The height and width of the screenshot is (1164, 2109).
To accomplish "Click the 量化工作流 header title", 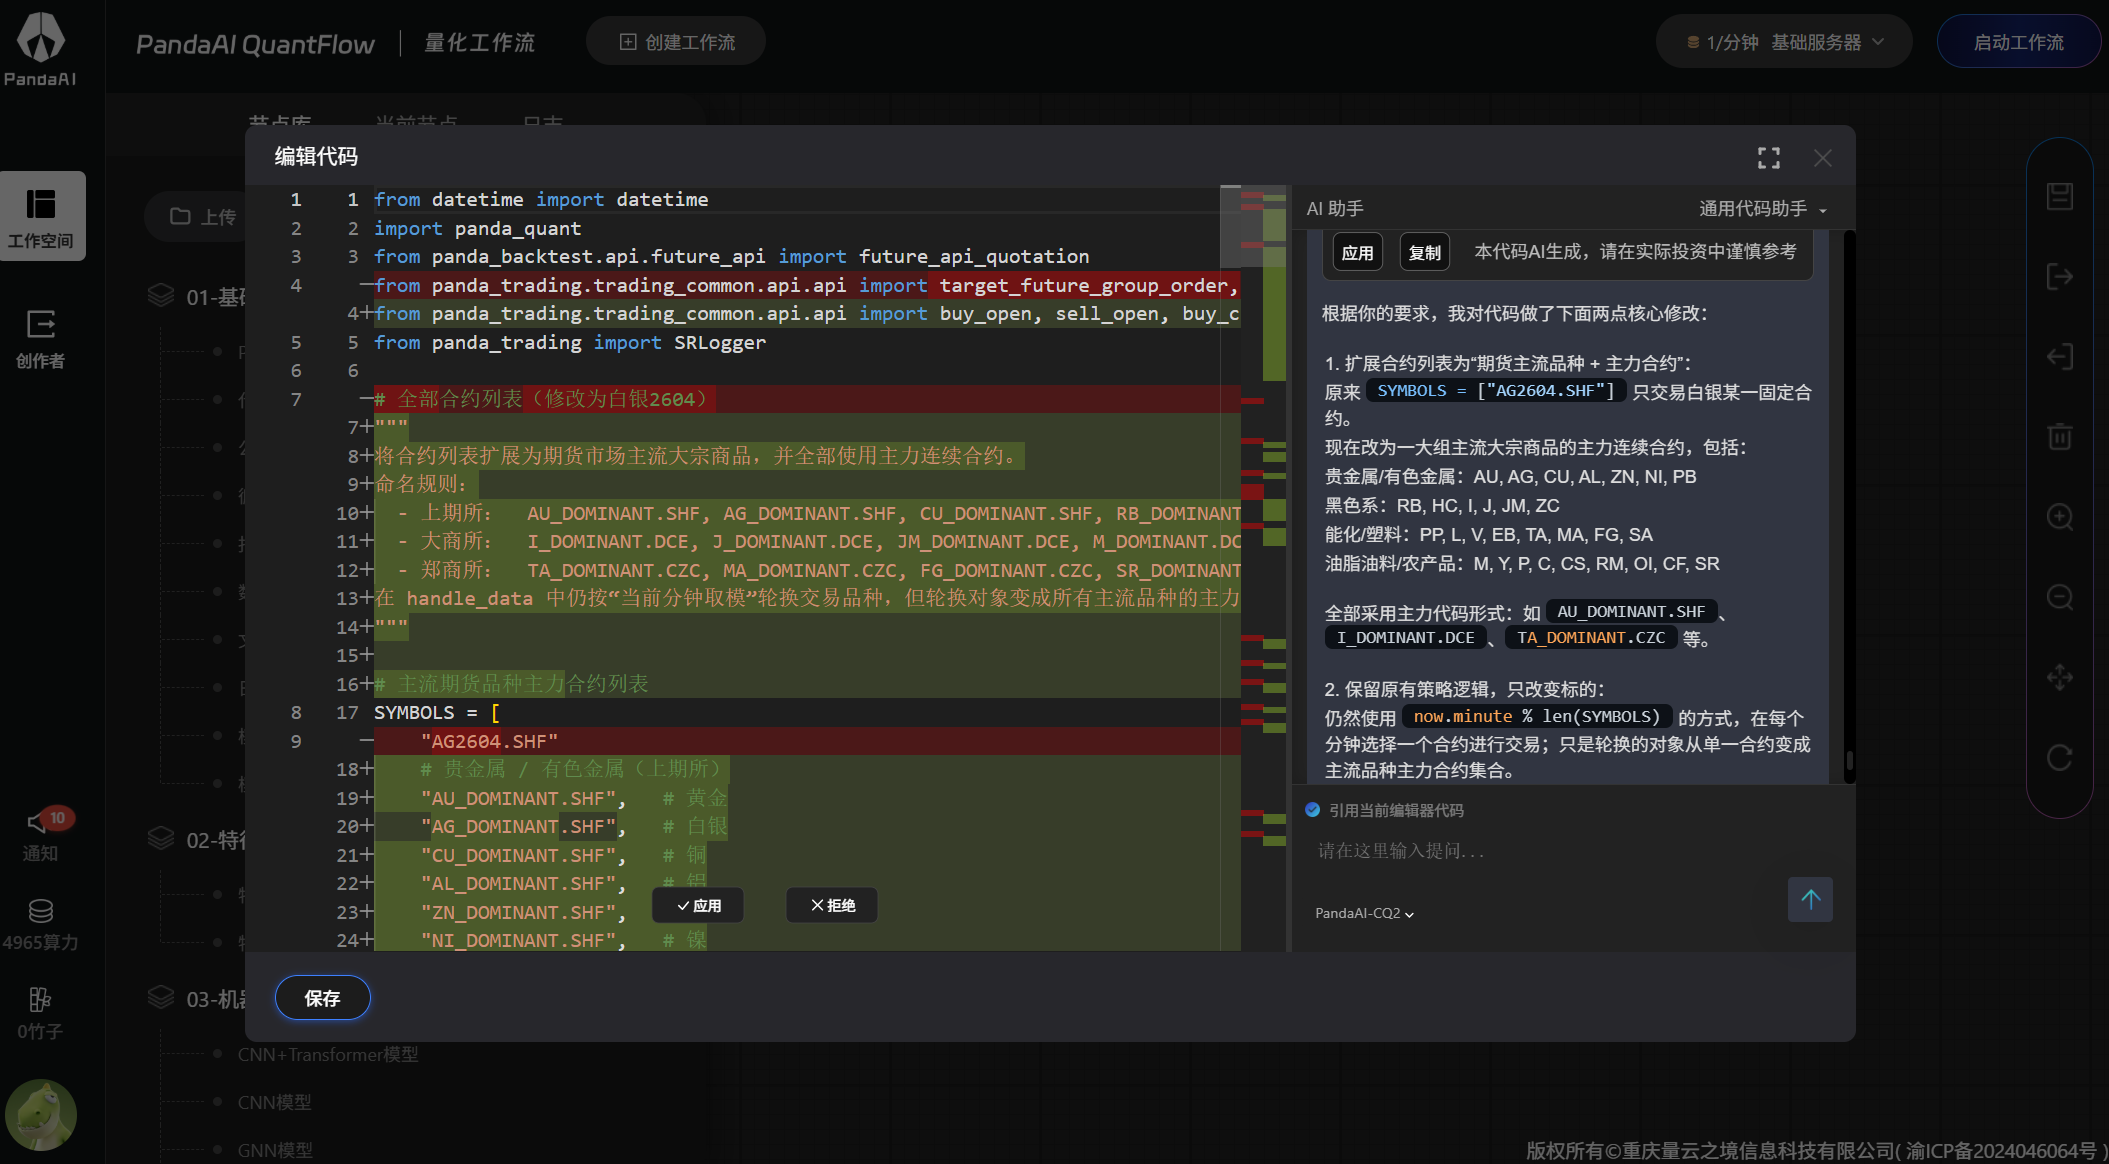I will pos(479,43).
